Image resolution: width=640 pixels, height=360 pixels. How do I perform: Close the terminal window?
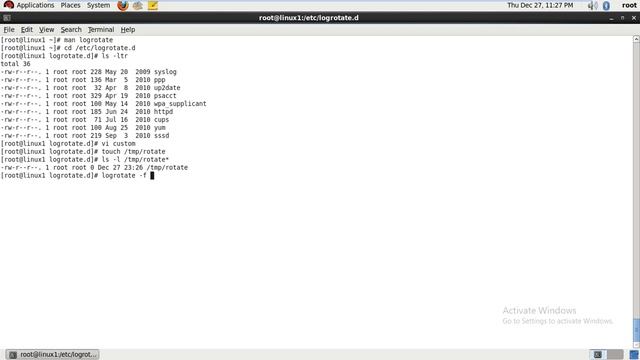[633, 18]
